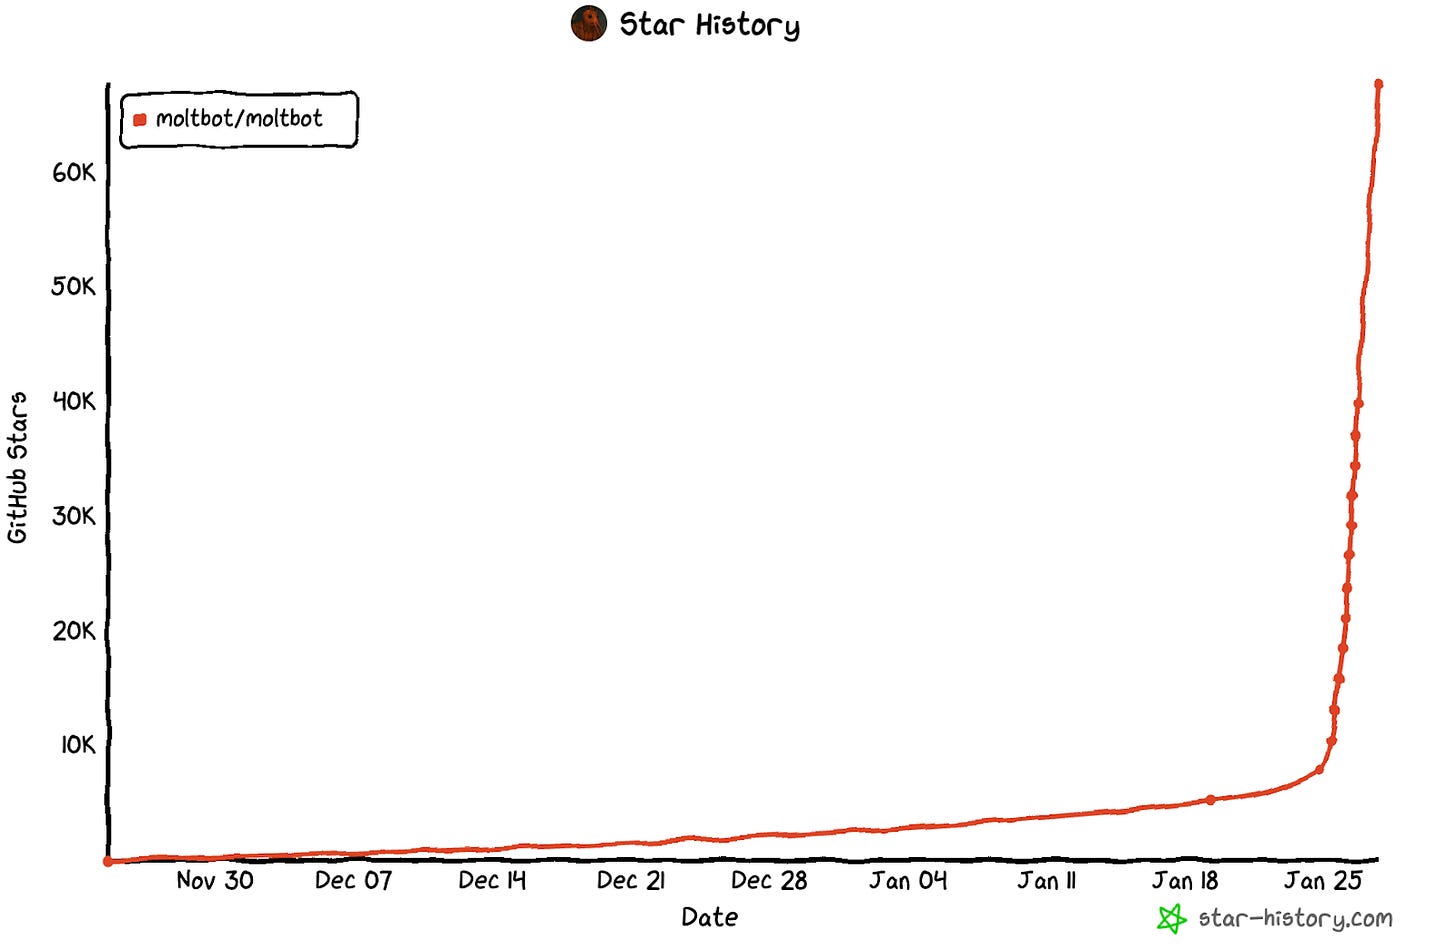Click the Dec 21 date label

(x=630, y=881)
